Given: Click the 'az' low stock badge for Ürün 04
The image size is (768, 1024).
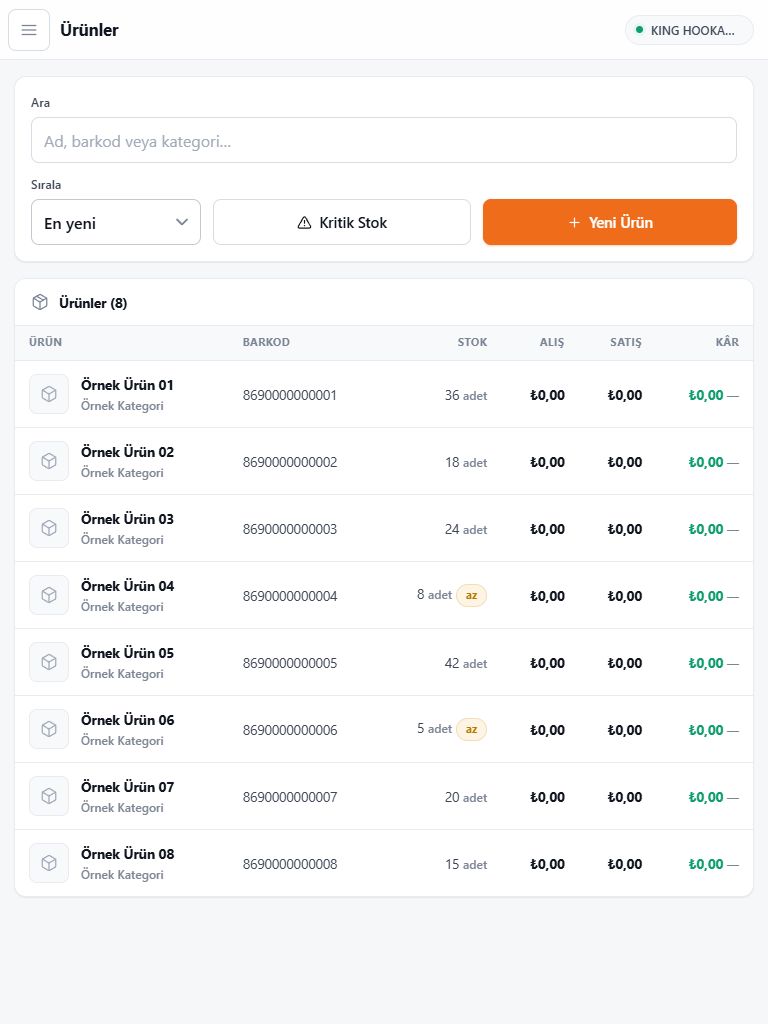Looking at the screenshot, I should tap(472, 596).
